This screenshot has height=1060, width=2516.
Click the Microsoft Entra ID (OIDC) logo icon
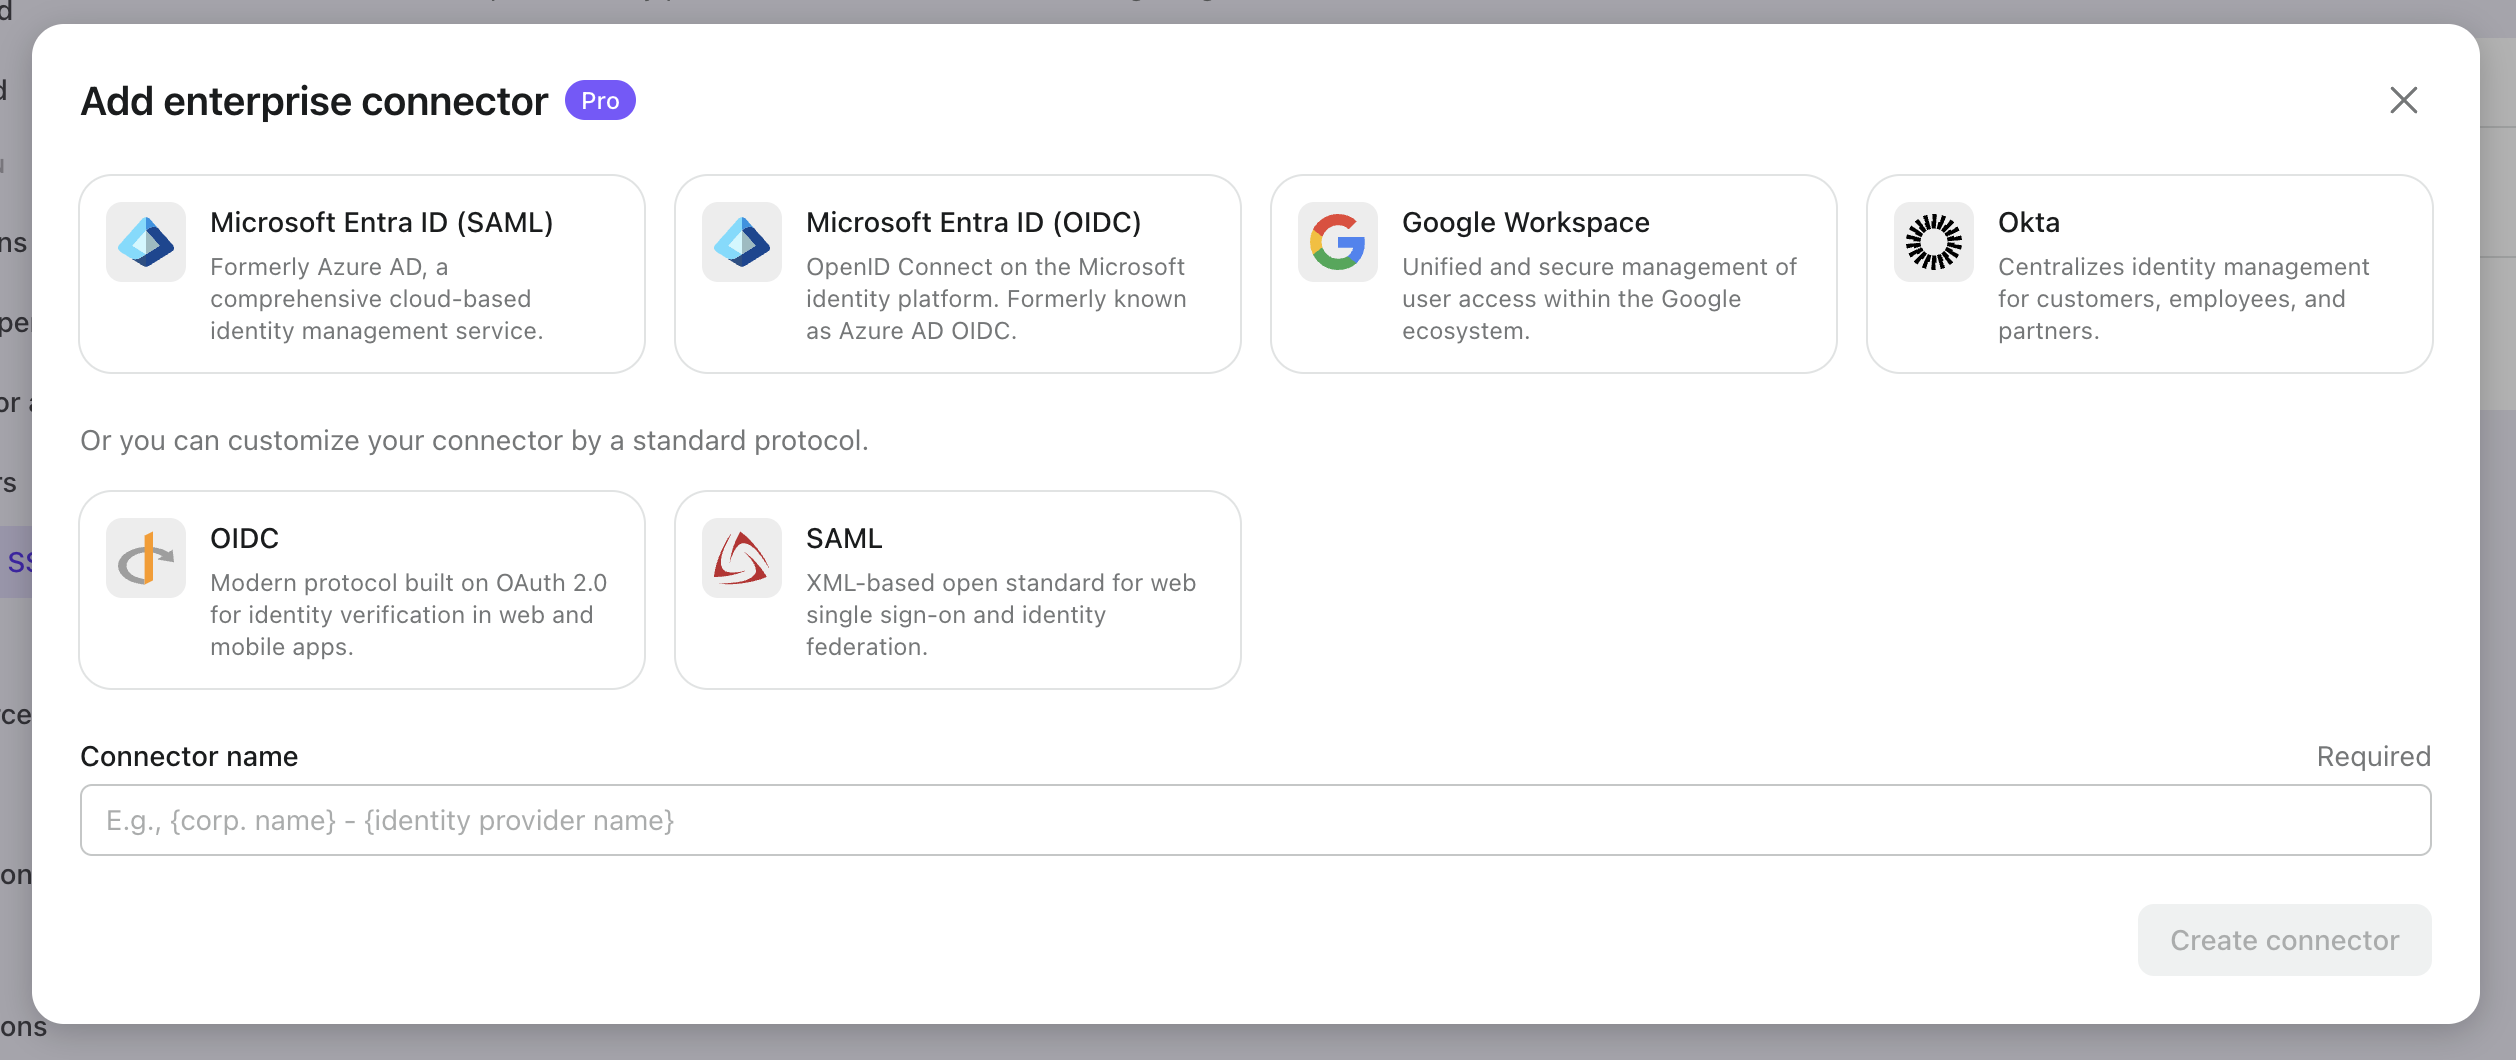click(x=742, y=242)
